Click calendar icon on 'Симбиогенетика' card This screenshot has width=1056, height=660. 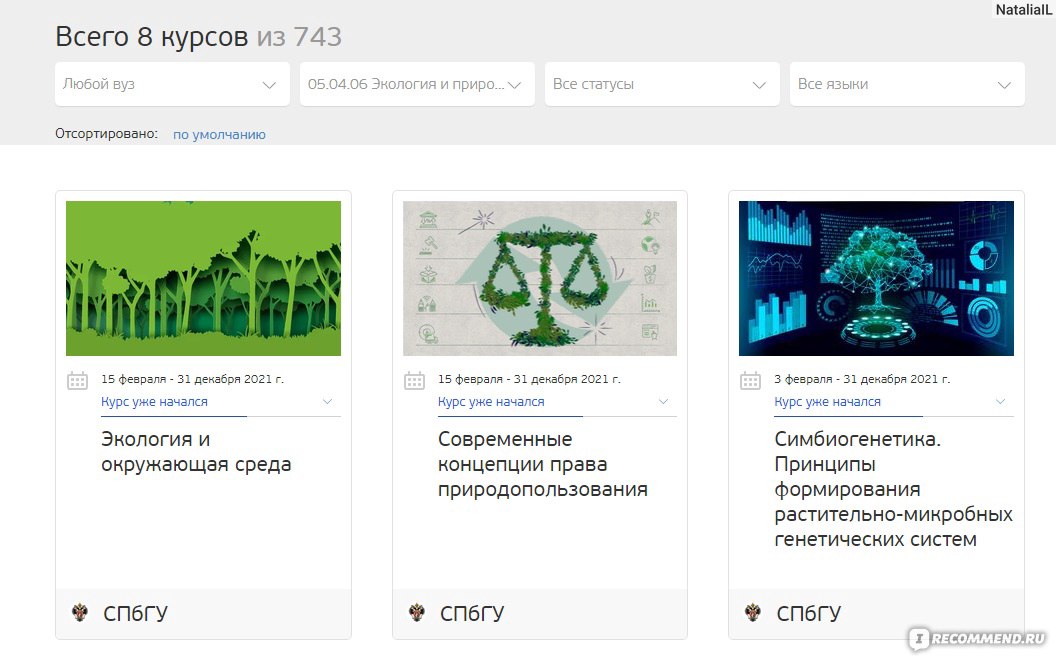(x=750, y=381)
